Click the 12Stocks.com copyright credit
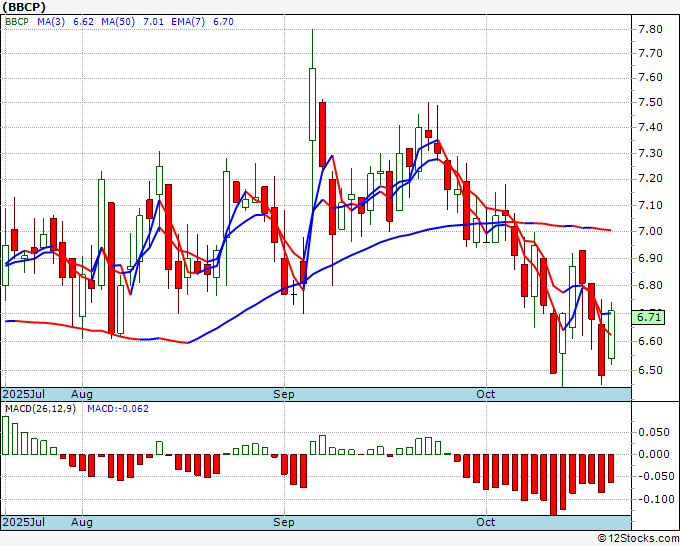The width and height of the screenshot is (680, 546). 638,538
